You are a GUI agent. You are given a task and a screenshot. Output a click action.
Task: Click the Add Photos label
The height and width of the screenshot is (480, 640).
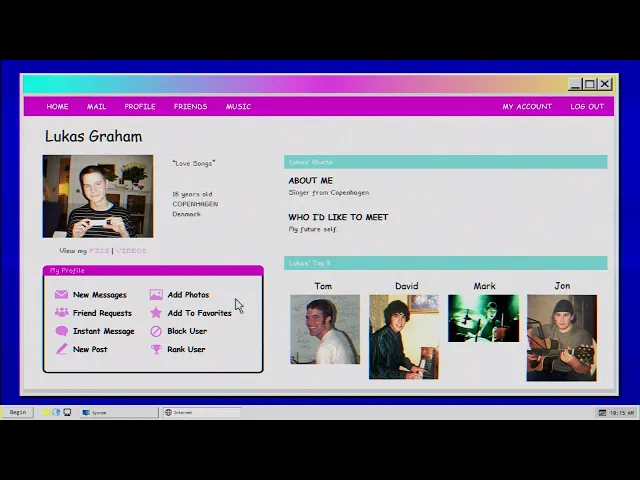pyautogui.click(x=188, y=295)
